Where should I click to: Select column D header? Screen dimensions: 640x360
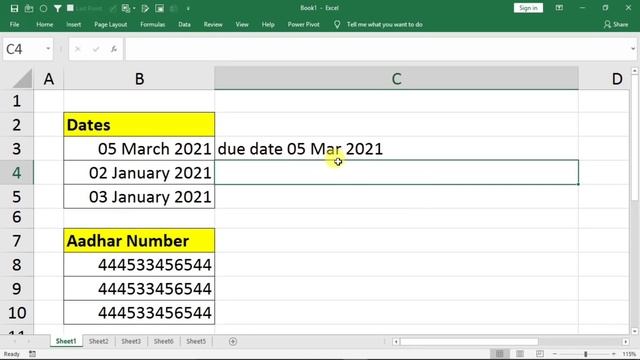[604, 78]
